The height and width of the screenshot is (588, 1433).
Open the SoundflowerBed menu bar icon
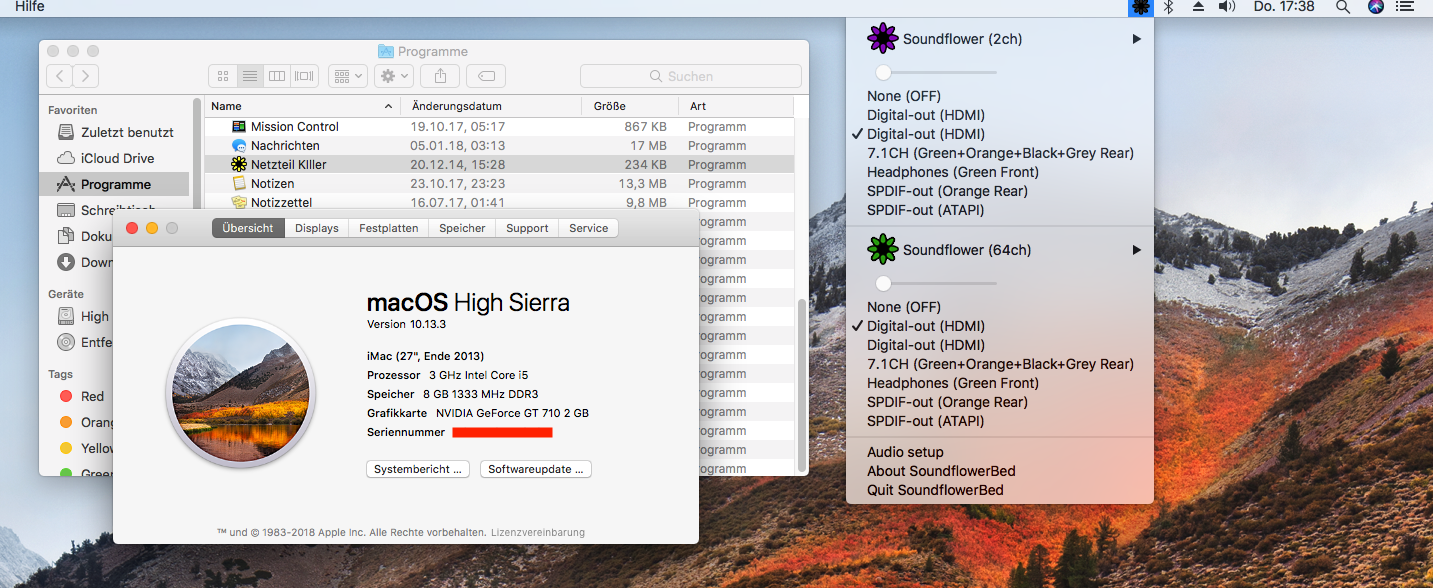coord(1140,7)
